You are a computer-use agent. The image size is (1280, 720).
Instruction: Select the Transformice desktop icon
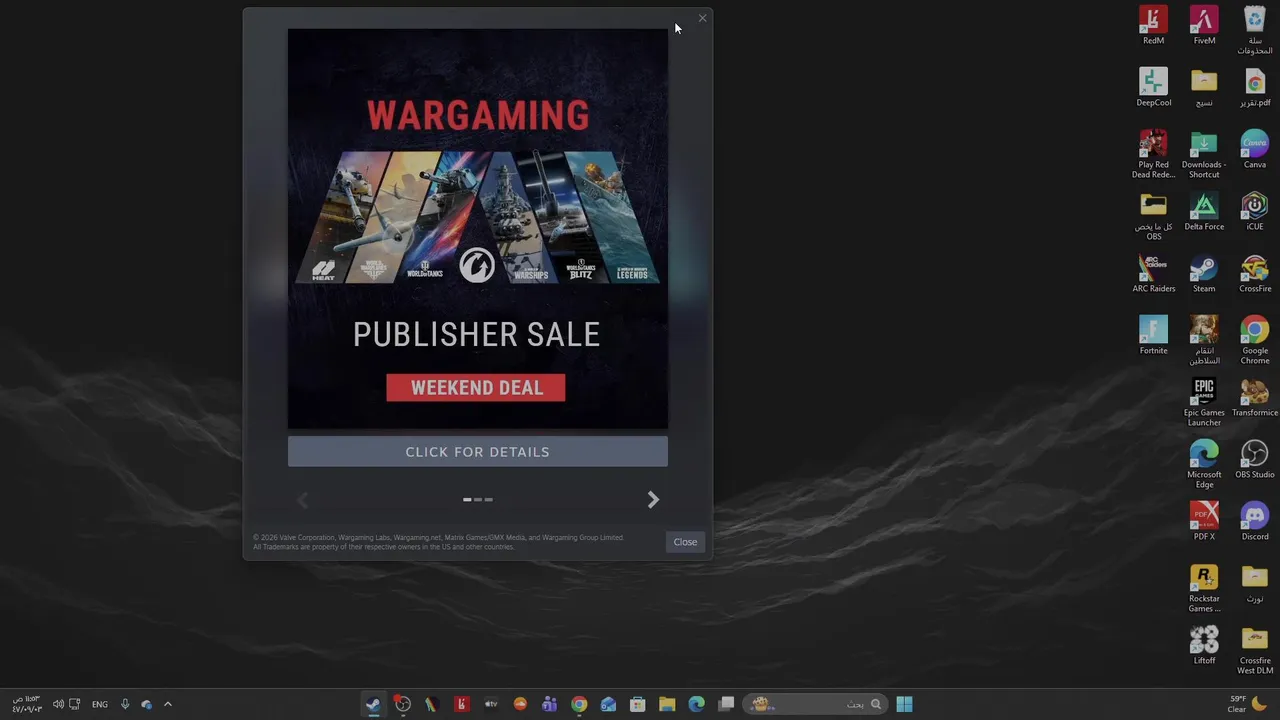pyautogui.click(x=1255, y=398)
